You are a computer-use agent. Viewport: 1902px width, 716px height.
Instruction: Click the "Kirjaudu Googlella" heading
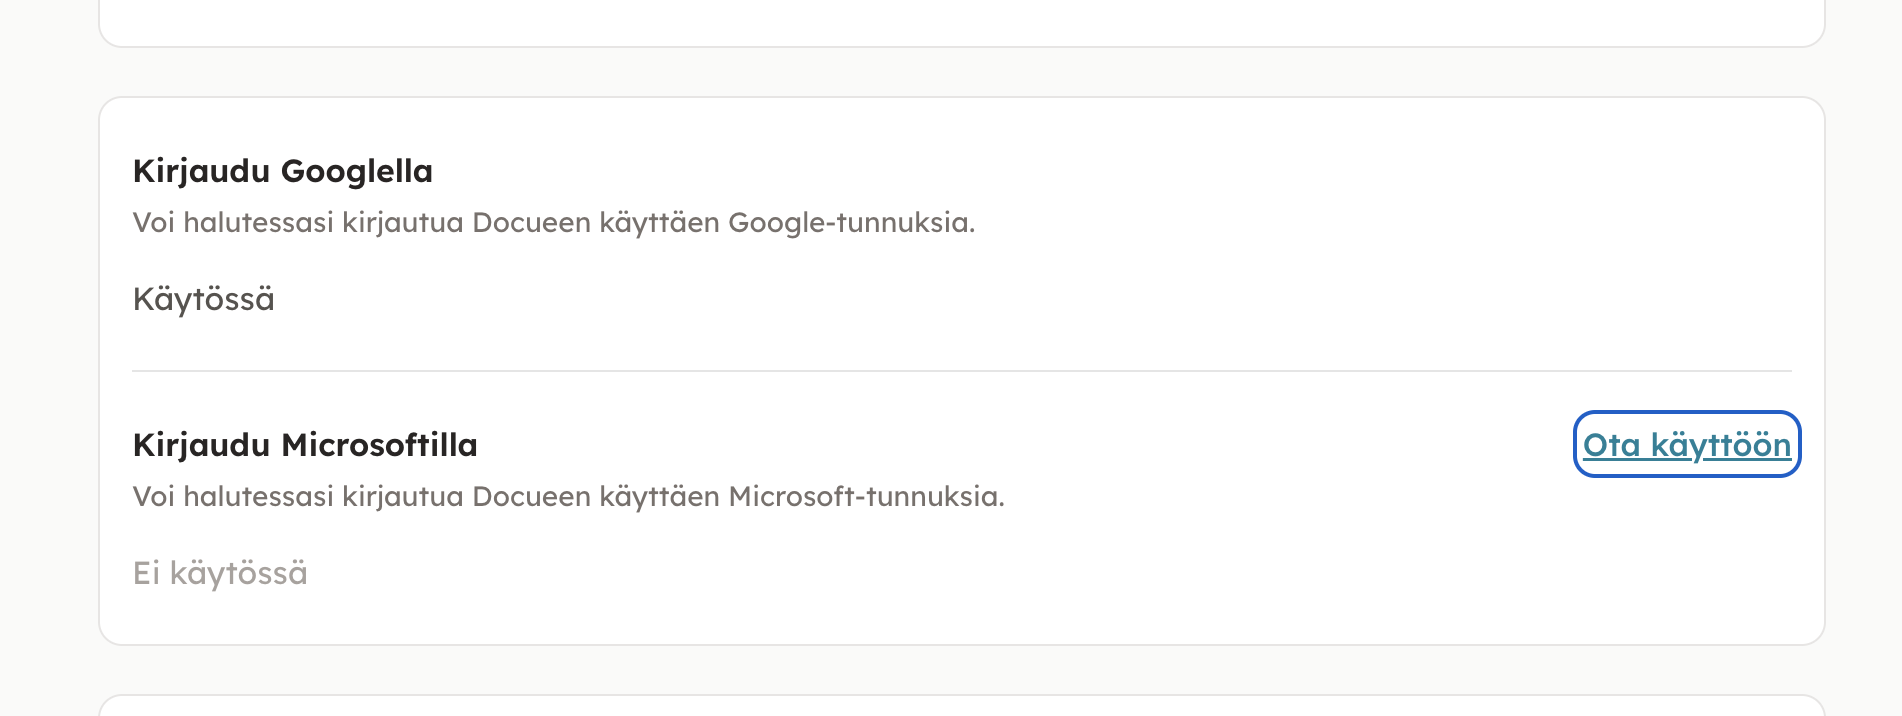(282, 171)
